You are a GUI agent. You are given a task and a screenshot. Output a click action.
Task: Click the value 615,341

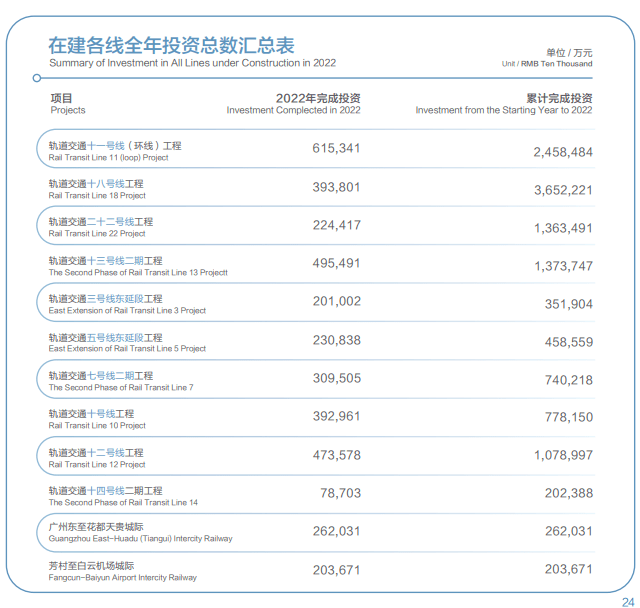click(336, 148)
